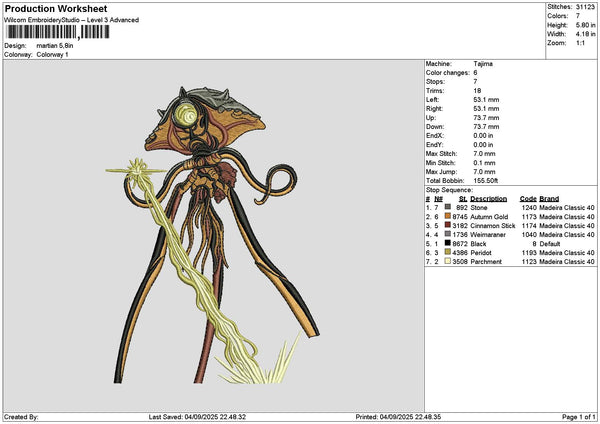
Task: Click the stitches value 31123
Action: [585, 7]
